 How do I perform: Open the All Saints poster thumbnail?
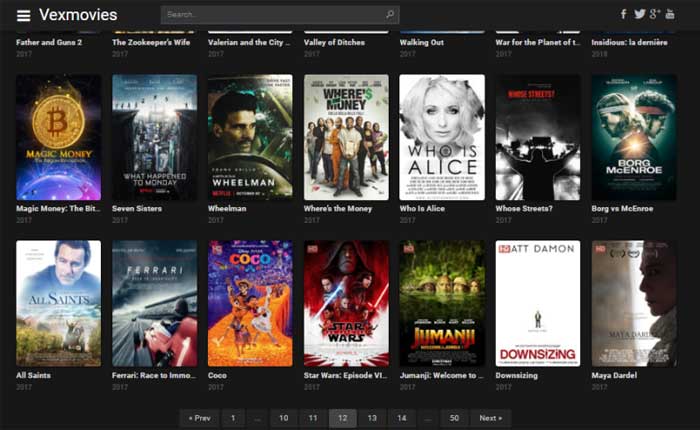coord(58,304)
